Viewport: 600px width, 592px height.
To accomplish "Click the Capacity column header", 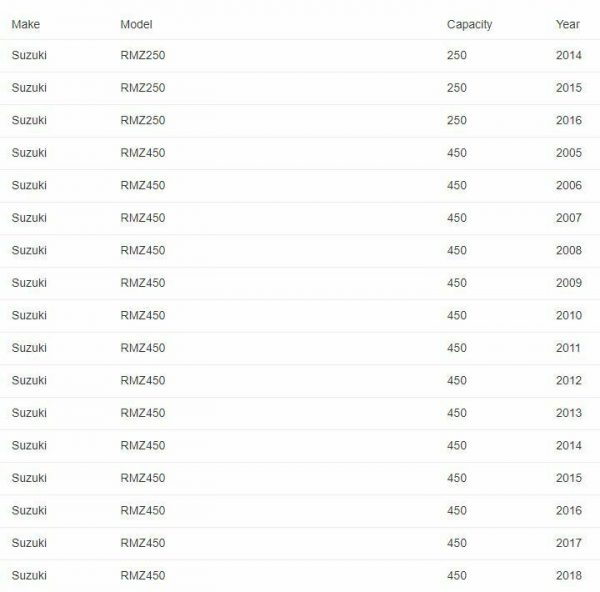I will click(469, 25).
